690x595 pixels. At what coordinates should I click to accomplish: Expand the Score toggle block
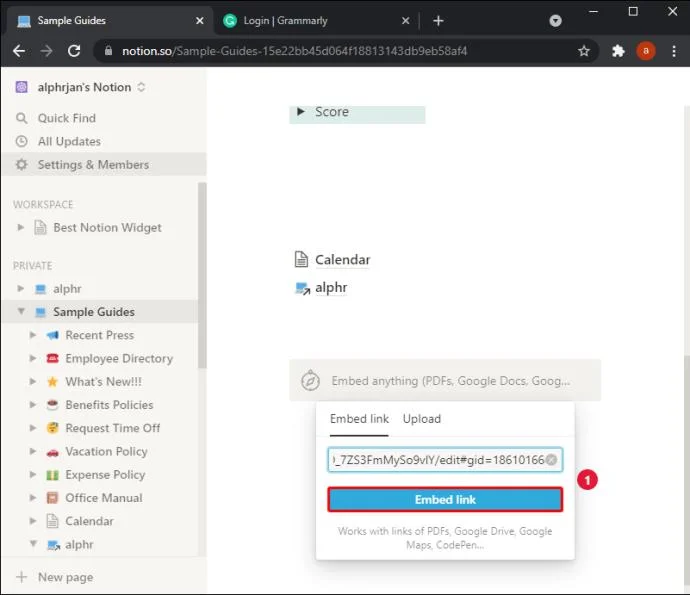tap(301, 112)
